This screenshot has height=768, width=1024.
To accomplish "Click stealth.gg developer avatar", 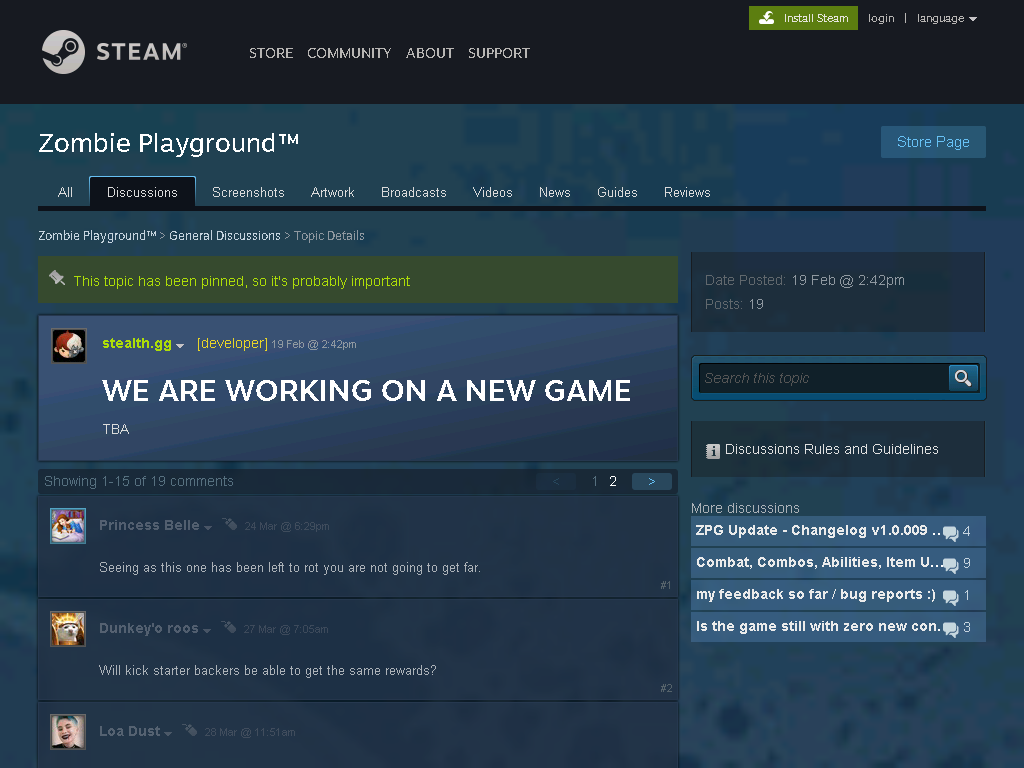I will (69, 345).
